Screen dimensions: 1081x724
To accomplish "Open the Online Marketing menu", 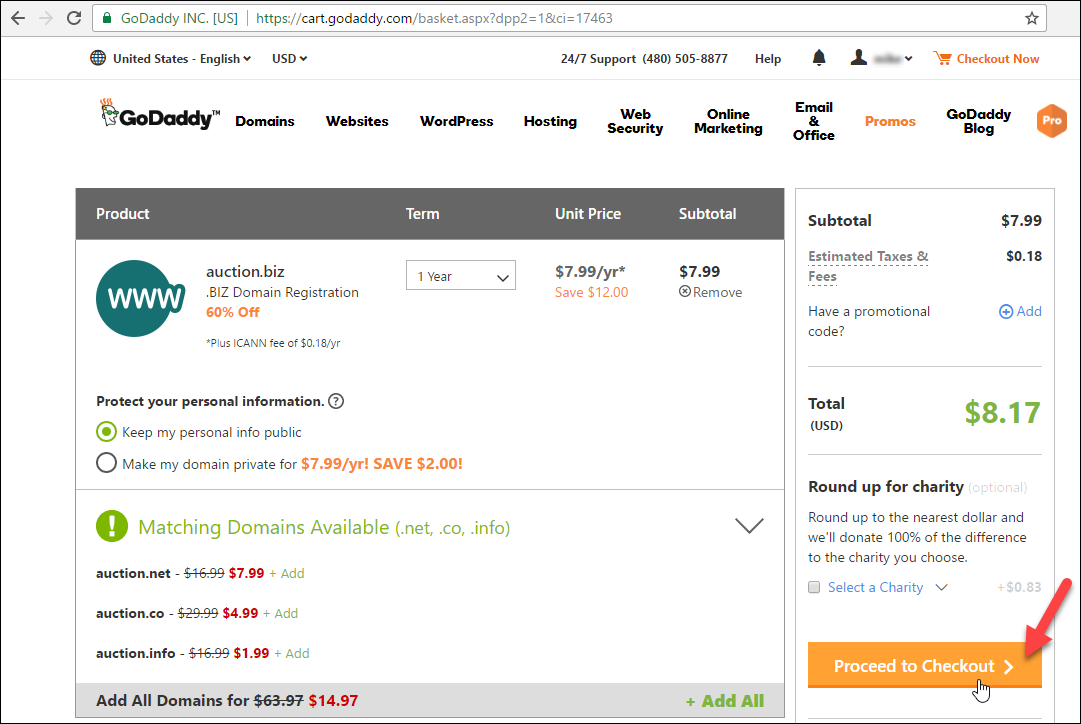I will point(728,121).
